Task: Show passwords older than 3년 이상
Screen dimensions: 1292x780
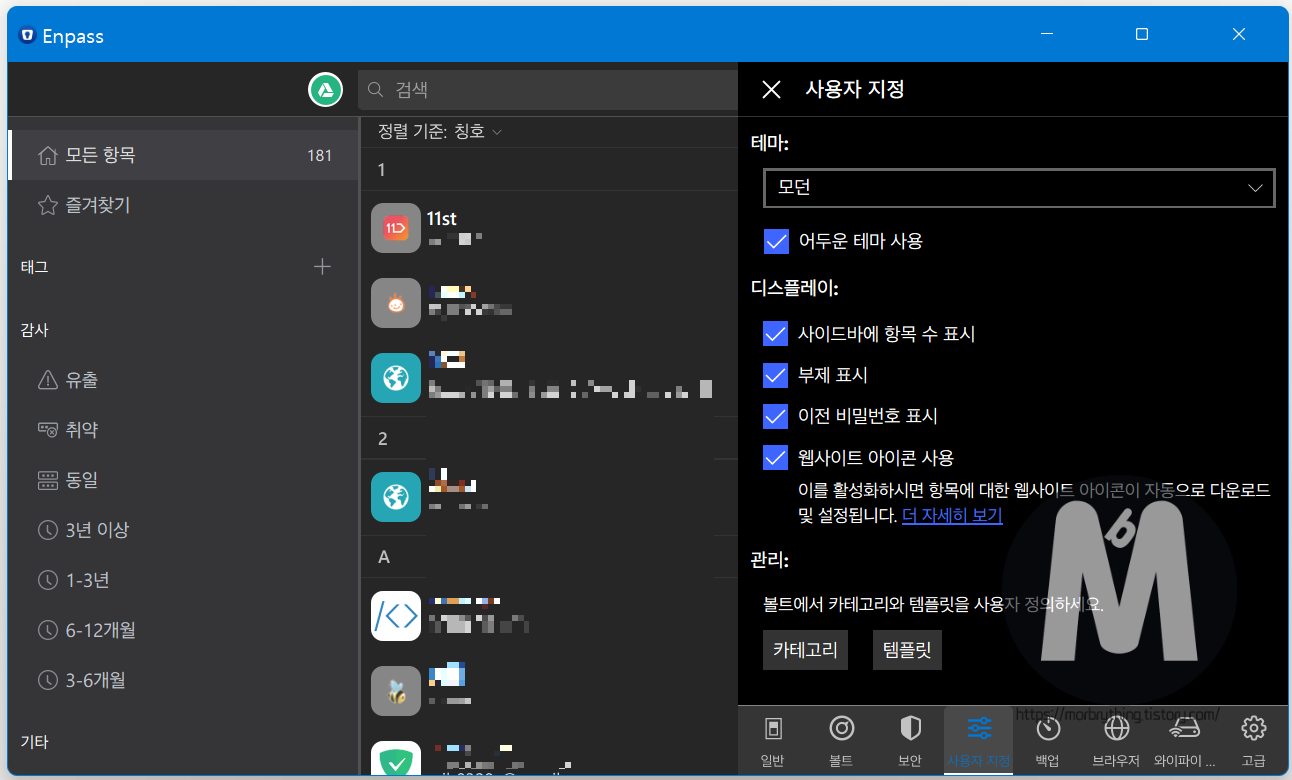Action: pos(183,530)
